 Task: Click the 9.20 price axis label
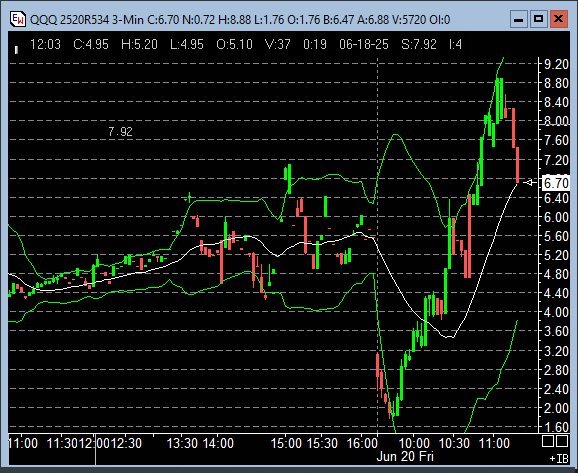[x=556, y=64]
